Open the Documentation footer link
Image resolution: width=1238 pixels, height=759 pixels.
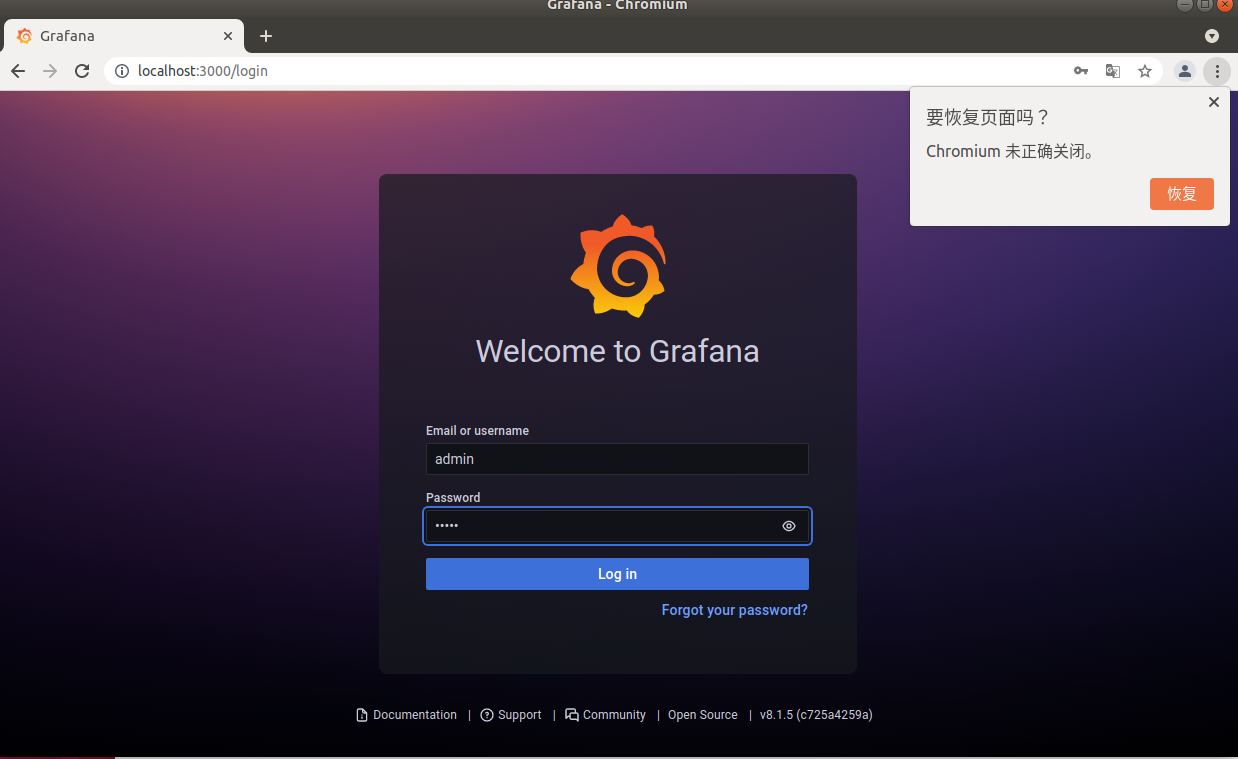(x=407, y=715)
